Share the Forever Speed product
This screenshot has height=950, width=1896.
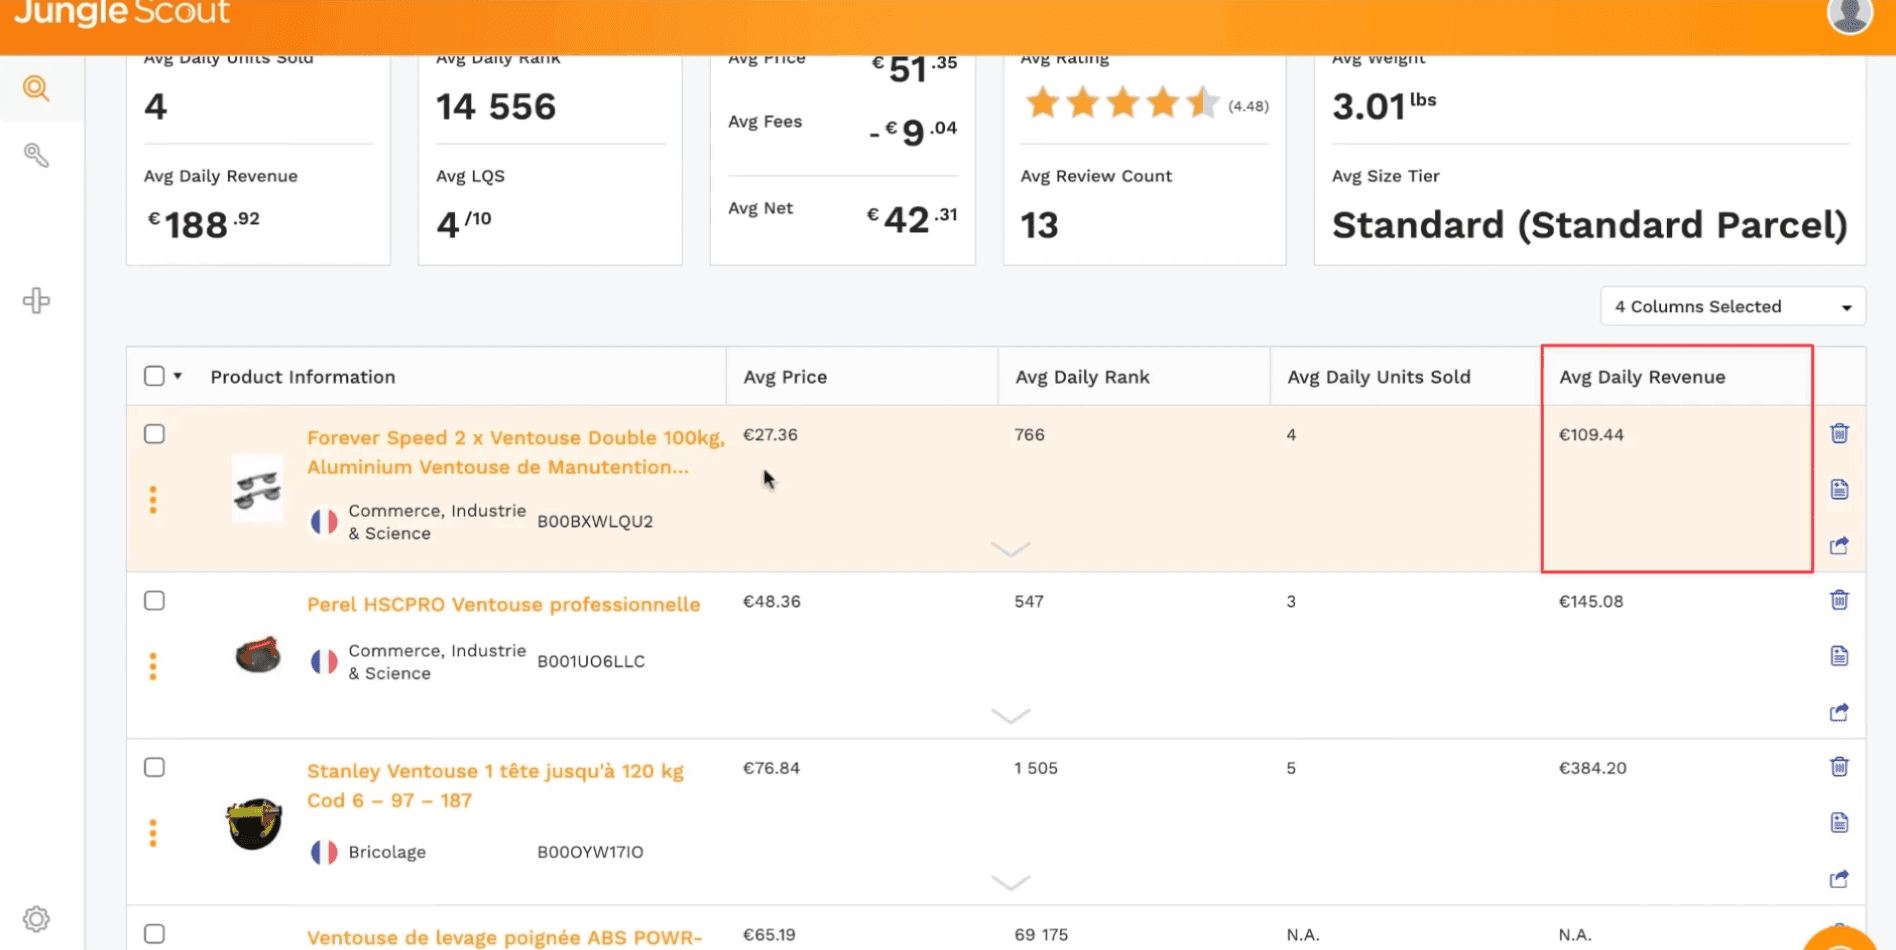(x=1839, y=545)
